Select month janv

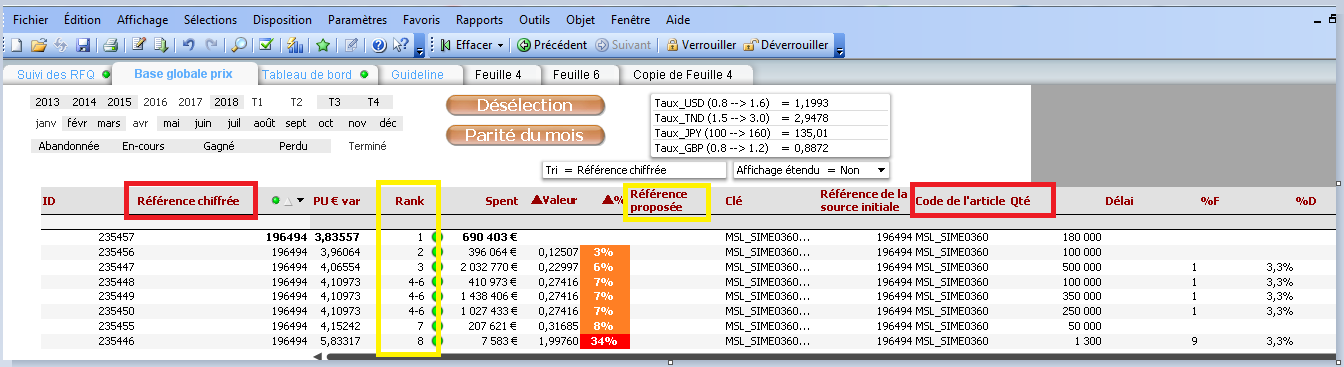point(46,124)
